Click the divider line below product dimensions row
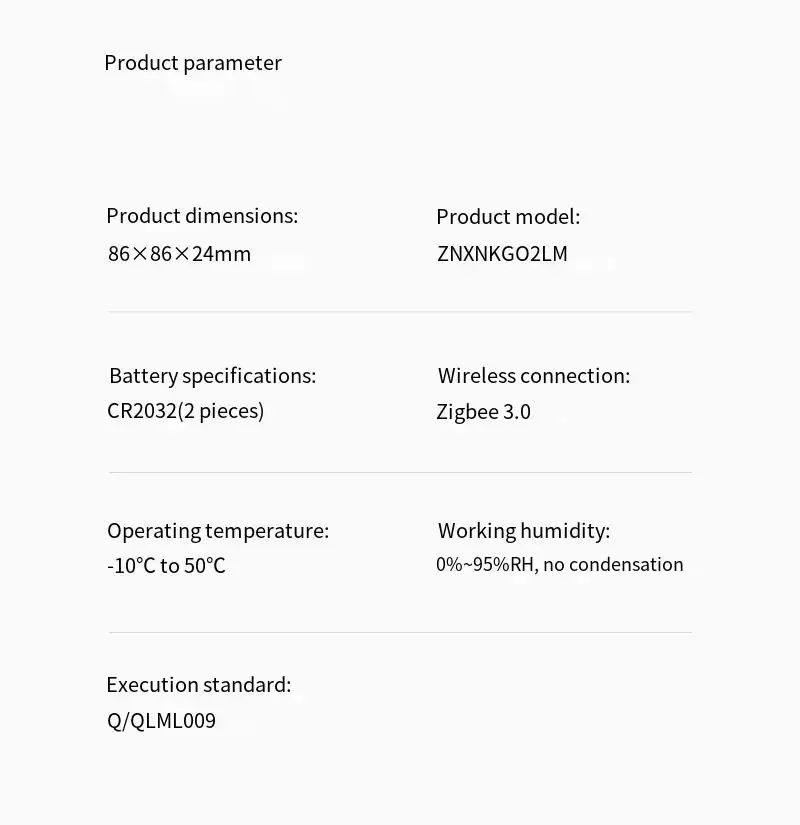 (x=400, y=312)
